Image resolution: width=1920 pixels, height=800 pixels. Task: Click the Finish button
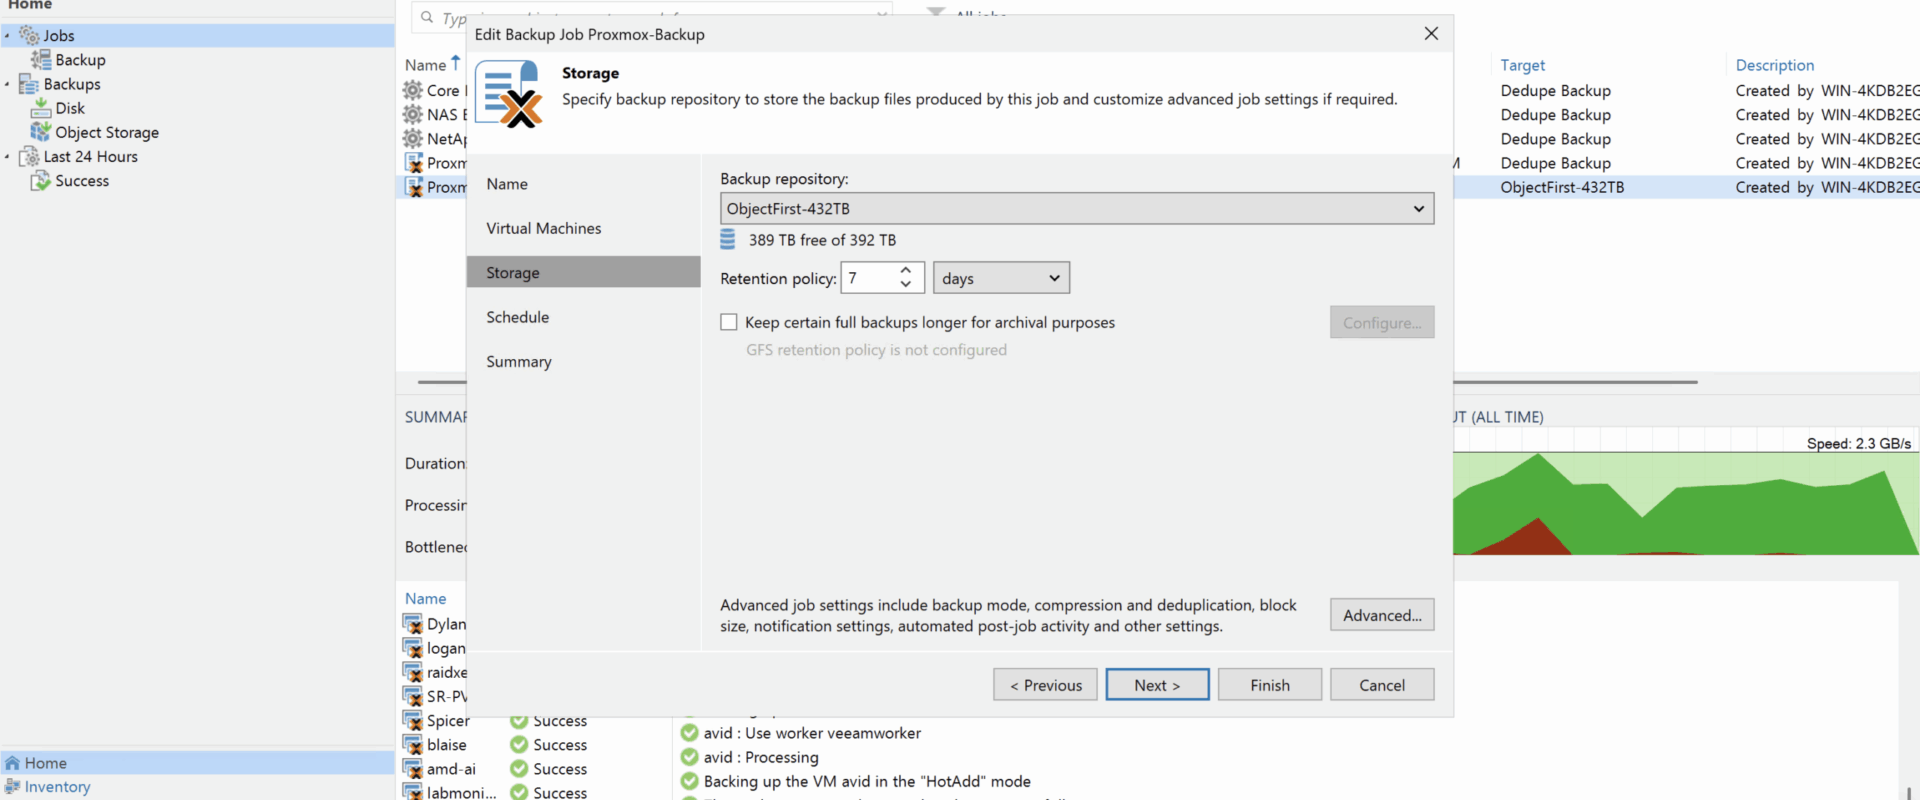coord(1270,685)
